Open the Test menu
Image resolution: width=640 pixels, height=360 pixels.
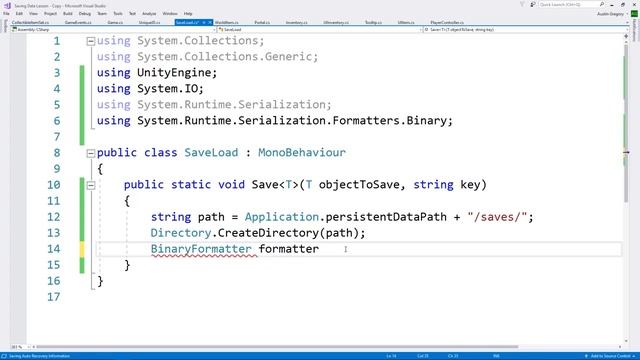[132, 13]
